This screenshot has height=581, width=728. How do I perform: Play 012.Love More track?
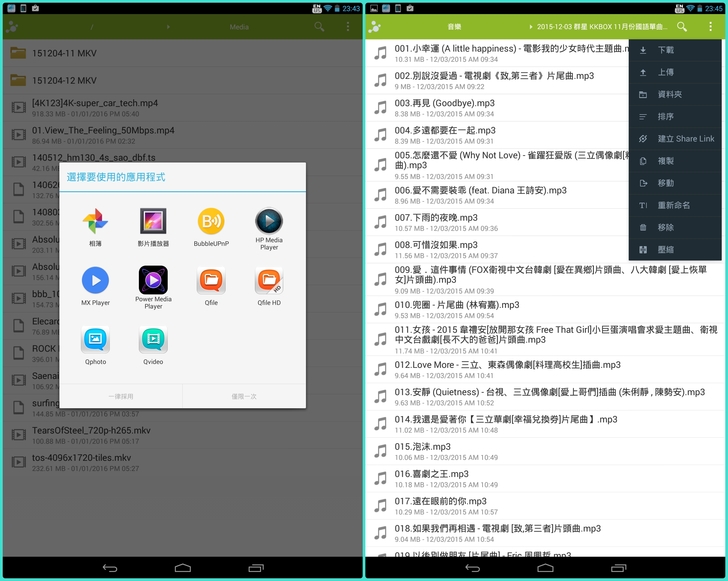pos(545,370)
